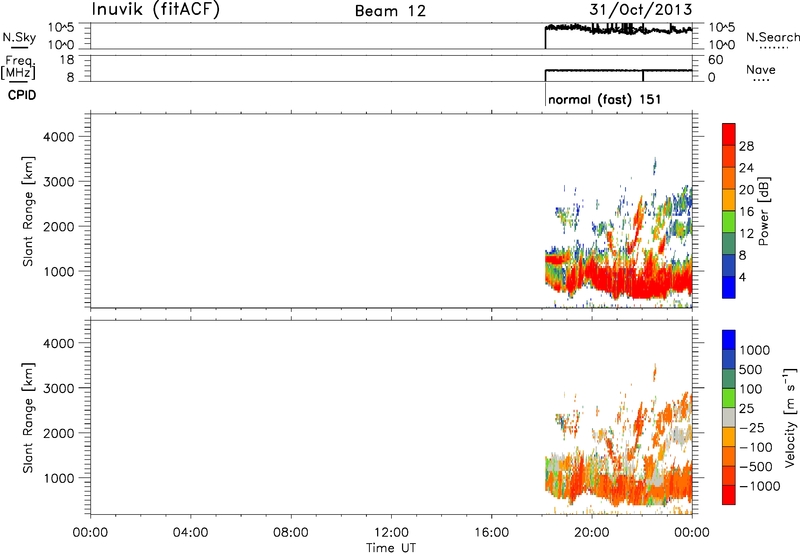
Task: Select the '04:00' time tick label
Action: pos(190,533)
